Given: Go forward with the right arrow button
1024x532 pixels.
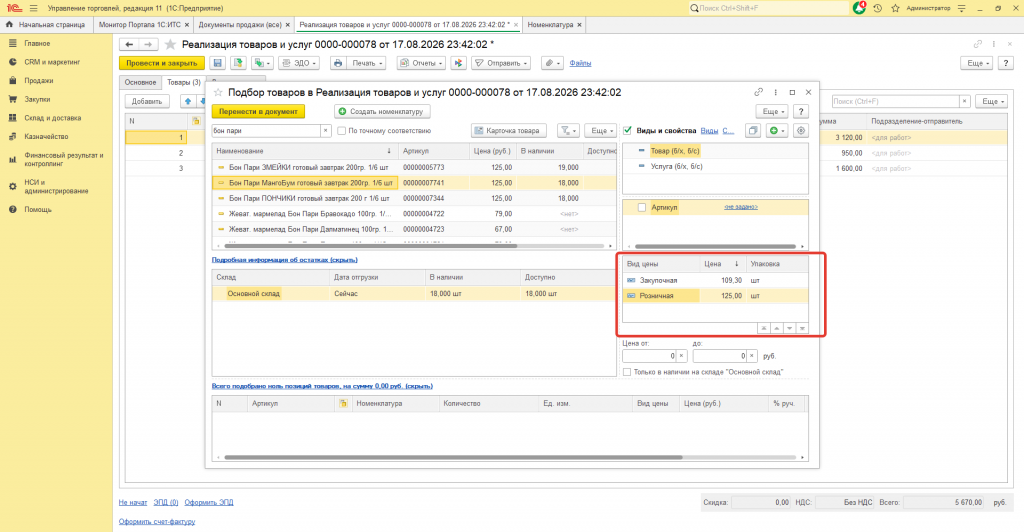Looking at the screenshot, I should tap(148, 44).
